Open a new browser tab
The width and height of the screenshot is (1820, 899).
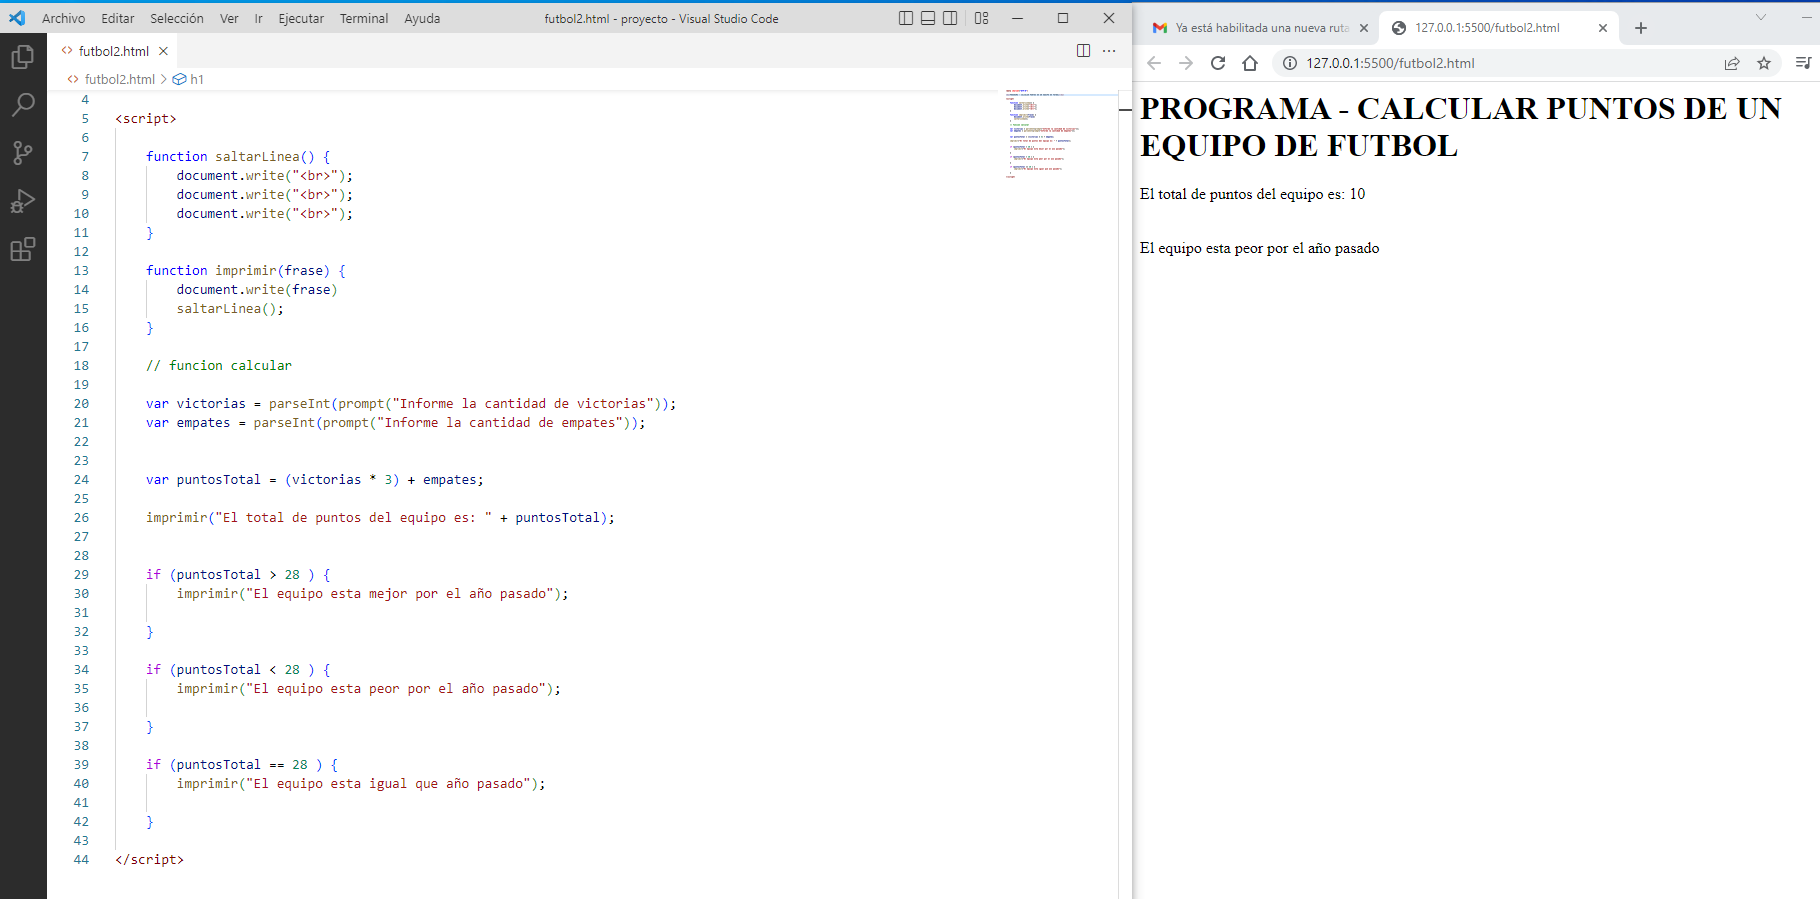coord(1641,28)
